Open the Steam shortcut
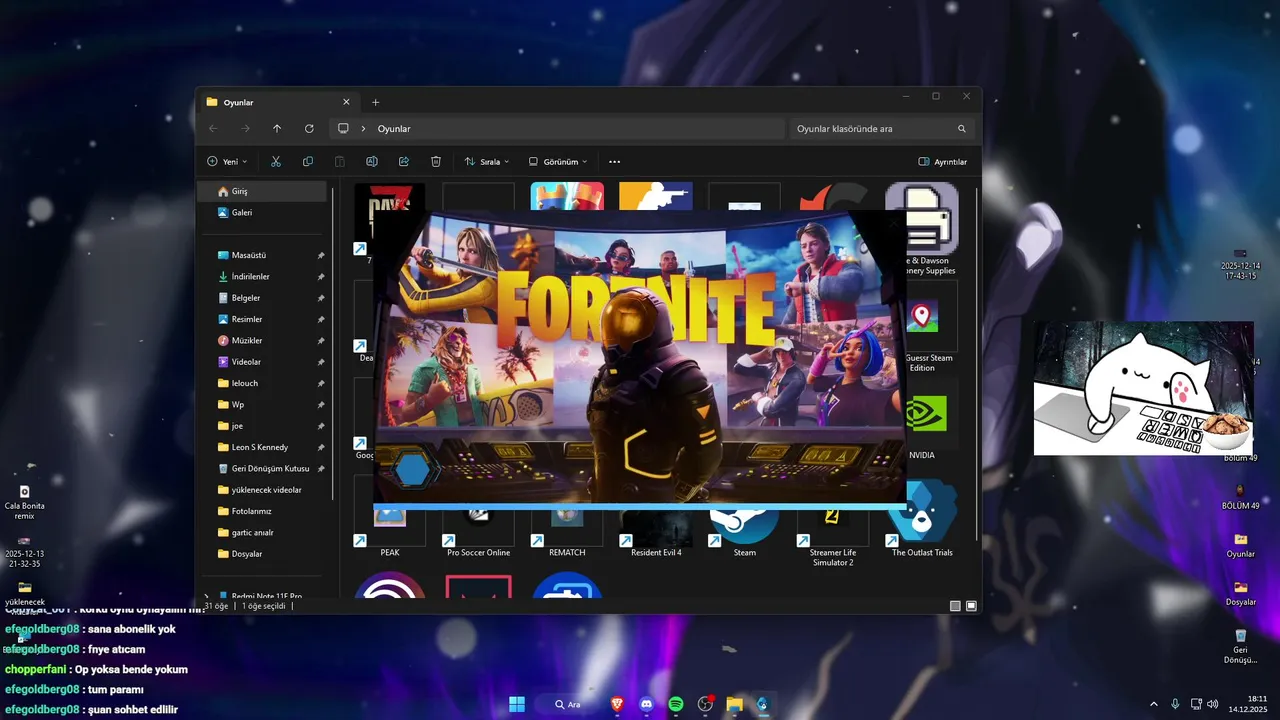1280x720 pixels. click(745, 530)
